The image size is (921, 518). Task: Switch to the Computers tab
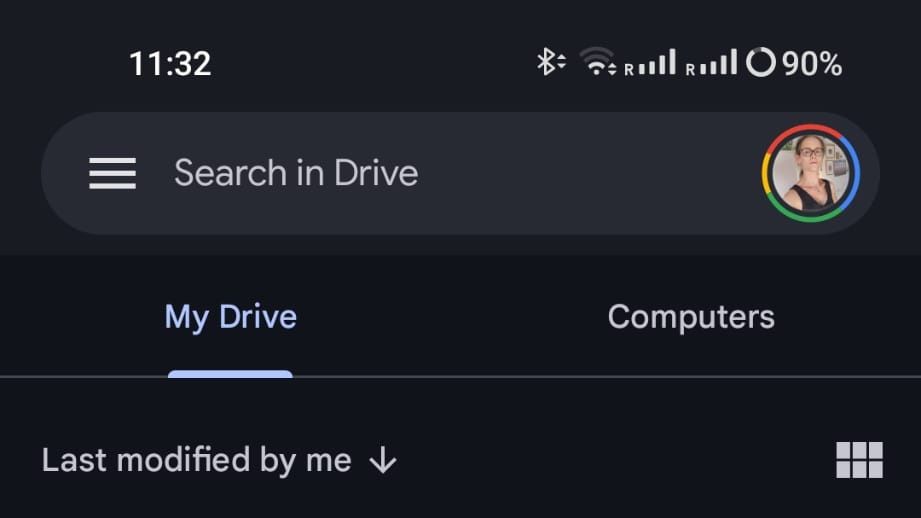(690, 317)
